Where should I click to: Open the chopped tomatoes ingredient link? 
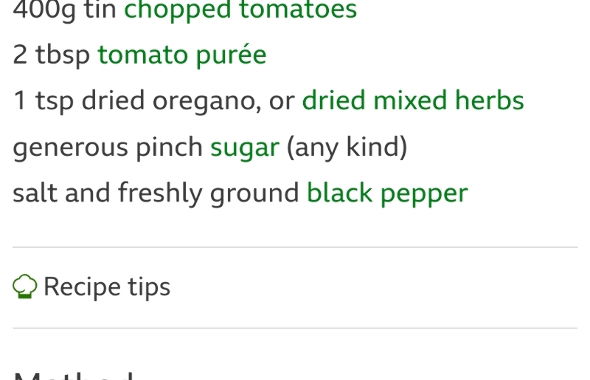point(240,9)
